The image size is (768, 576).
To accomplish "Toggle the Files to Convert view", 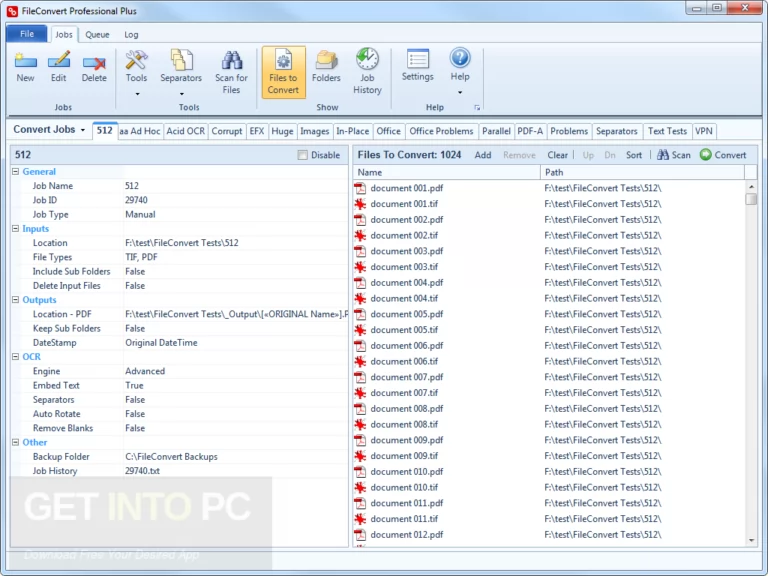I will [x=284, y=72].
